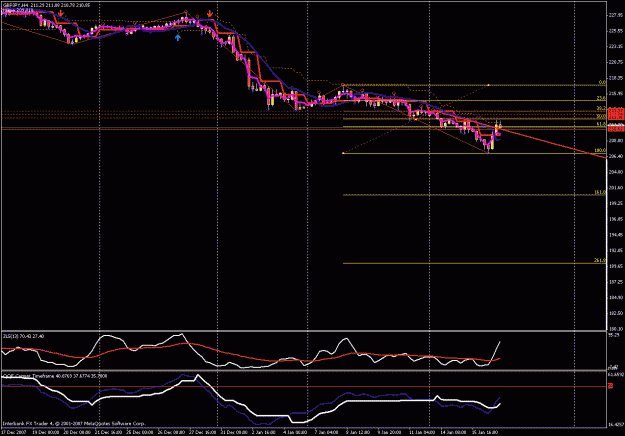The height and width of the screenshot is (436, 625).
Task: Click the red highlighted current price tag
Action: pos(616,129)
